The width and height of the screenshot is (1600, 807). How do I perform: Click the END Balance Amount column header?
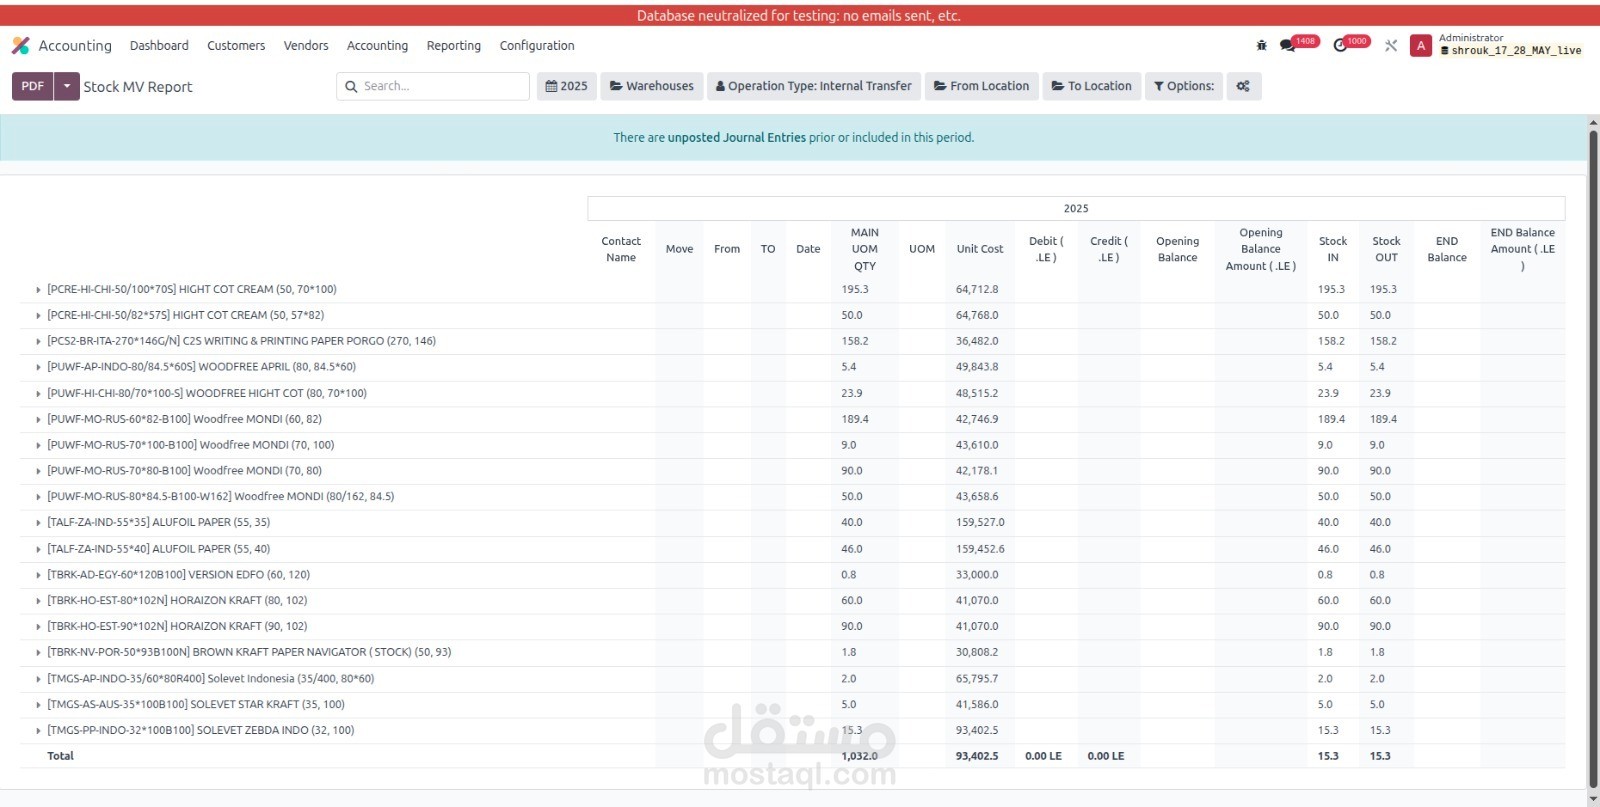[x=1522, y=249]
